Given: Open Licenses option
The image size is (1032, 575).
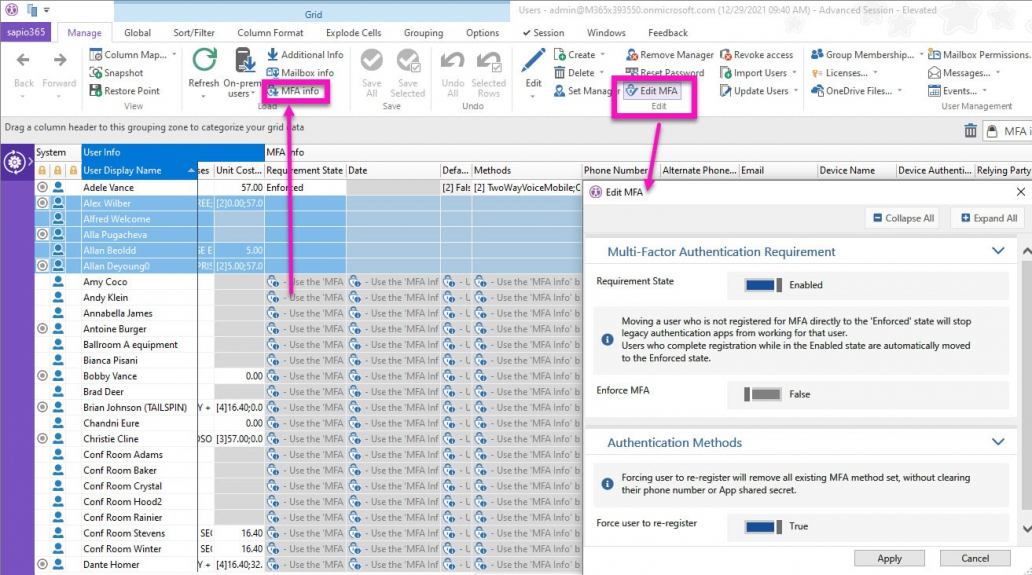Looking at the screenshot, I should click(844, 72).
